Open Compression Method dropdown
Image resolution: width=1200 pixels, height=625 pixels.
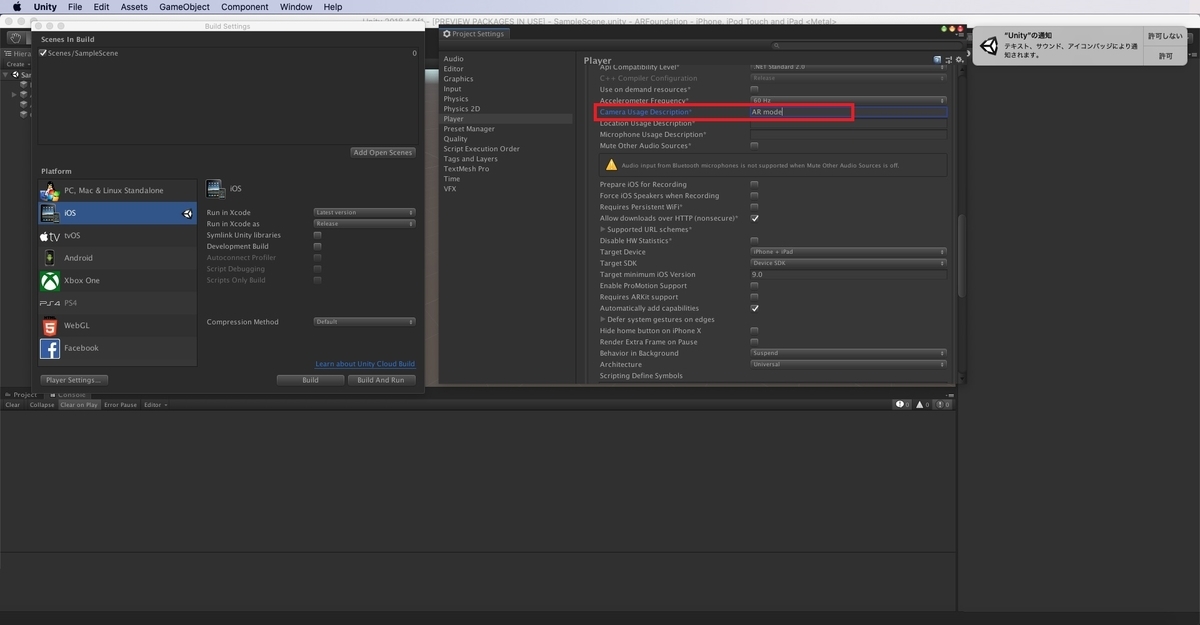point(364,322)
